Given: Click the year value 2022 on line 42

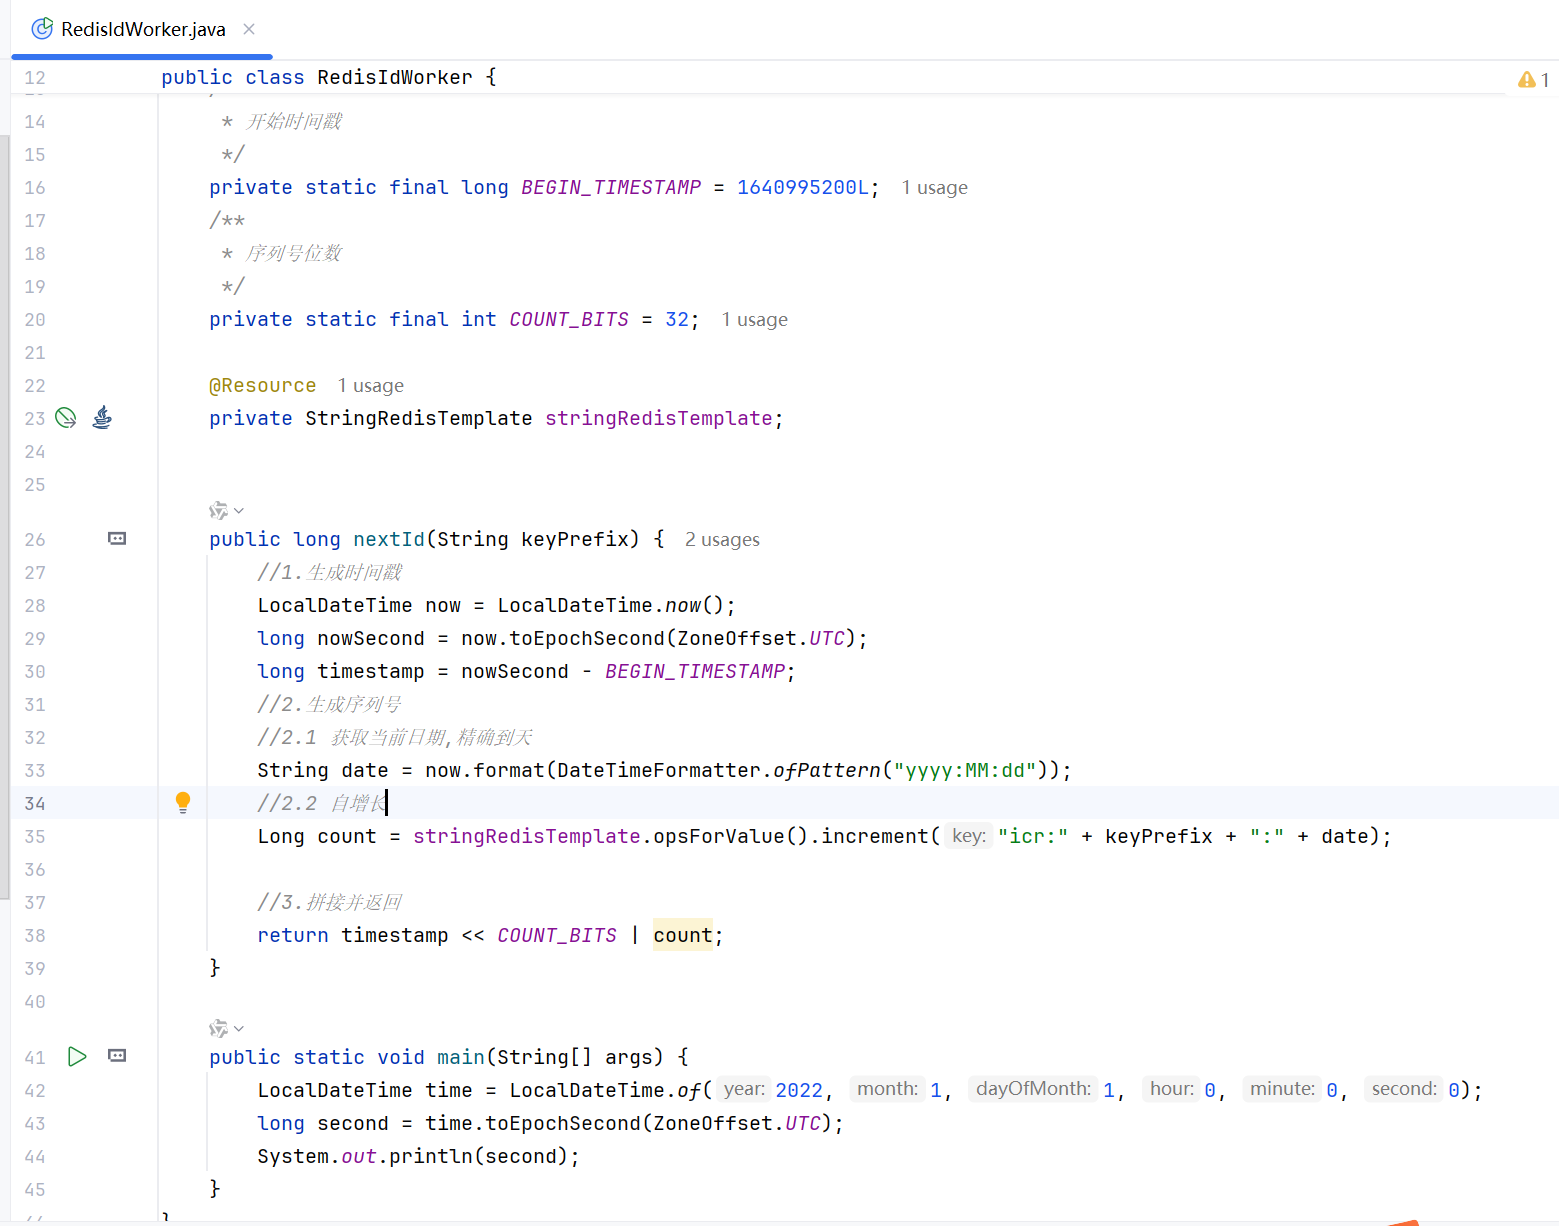Looking at the screenshot, I should point(799,1090).
